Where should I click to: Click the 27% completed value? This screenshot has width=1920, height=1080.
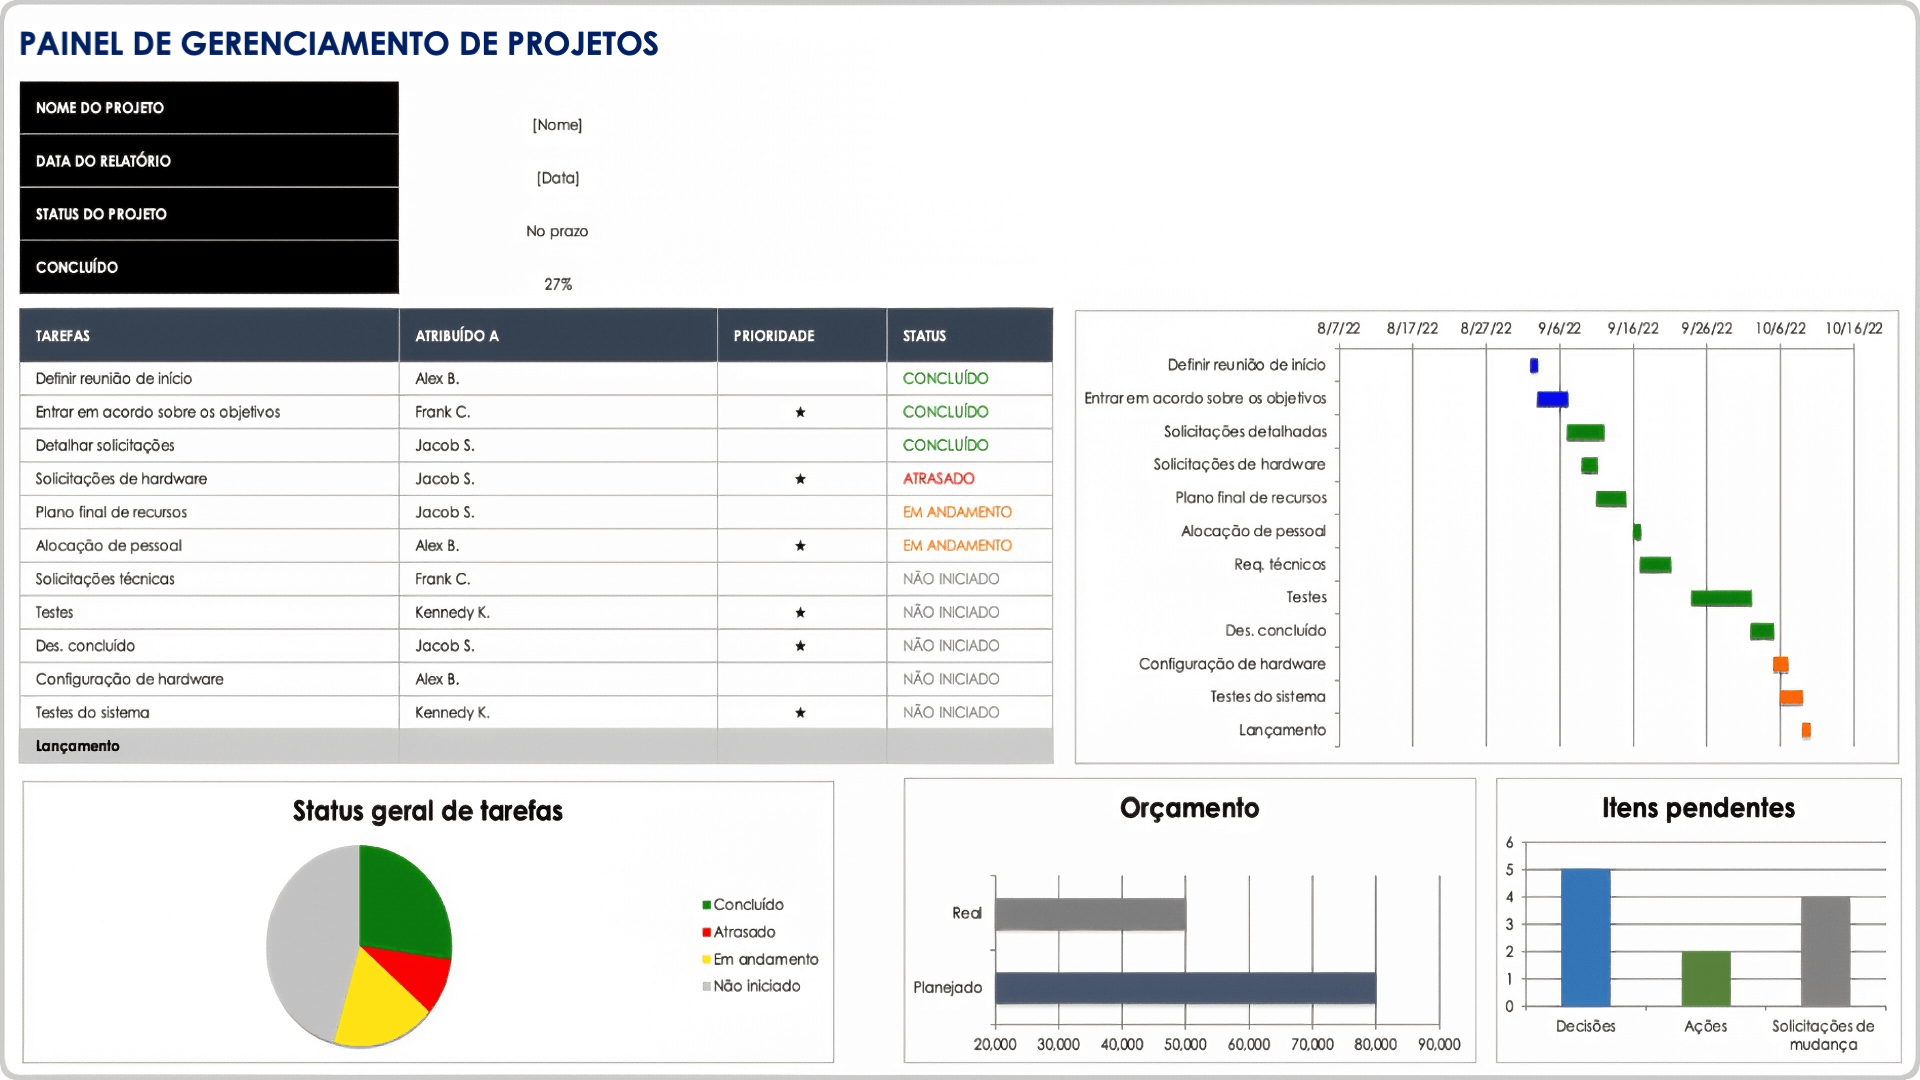tap(558, 285)
